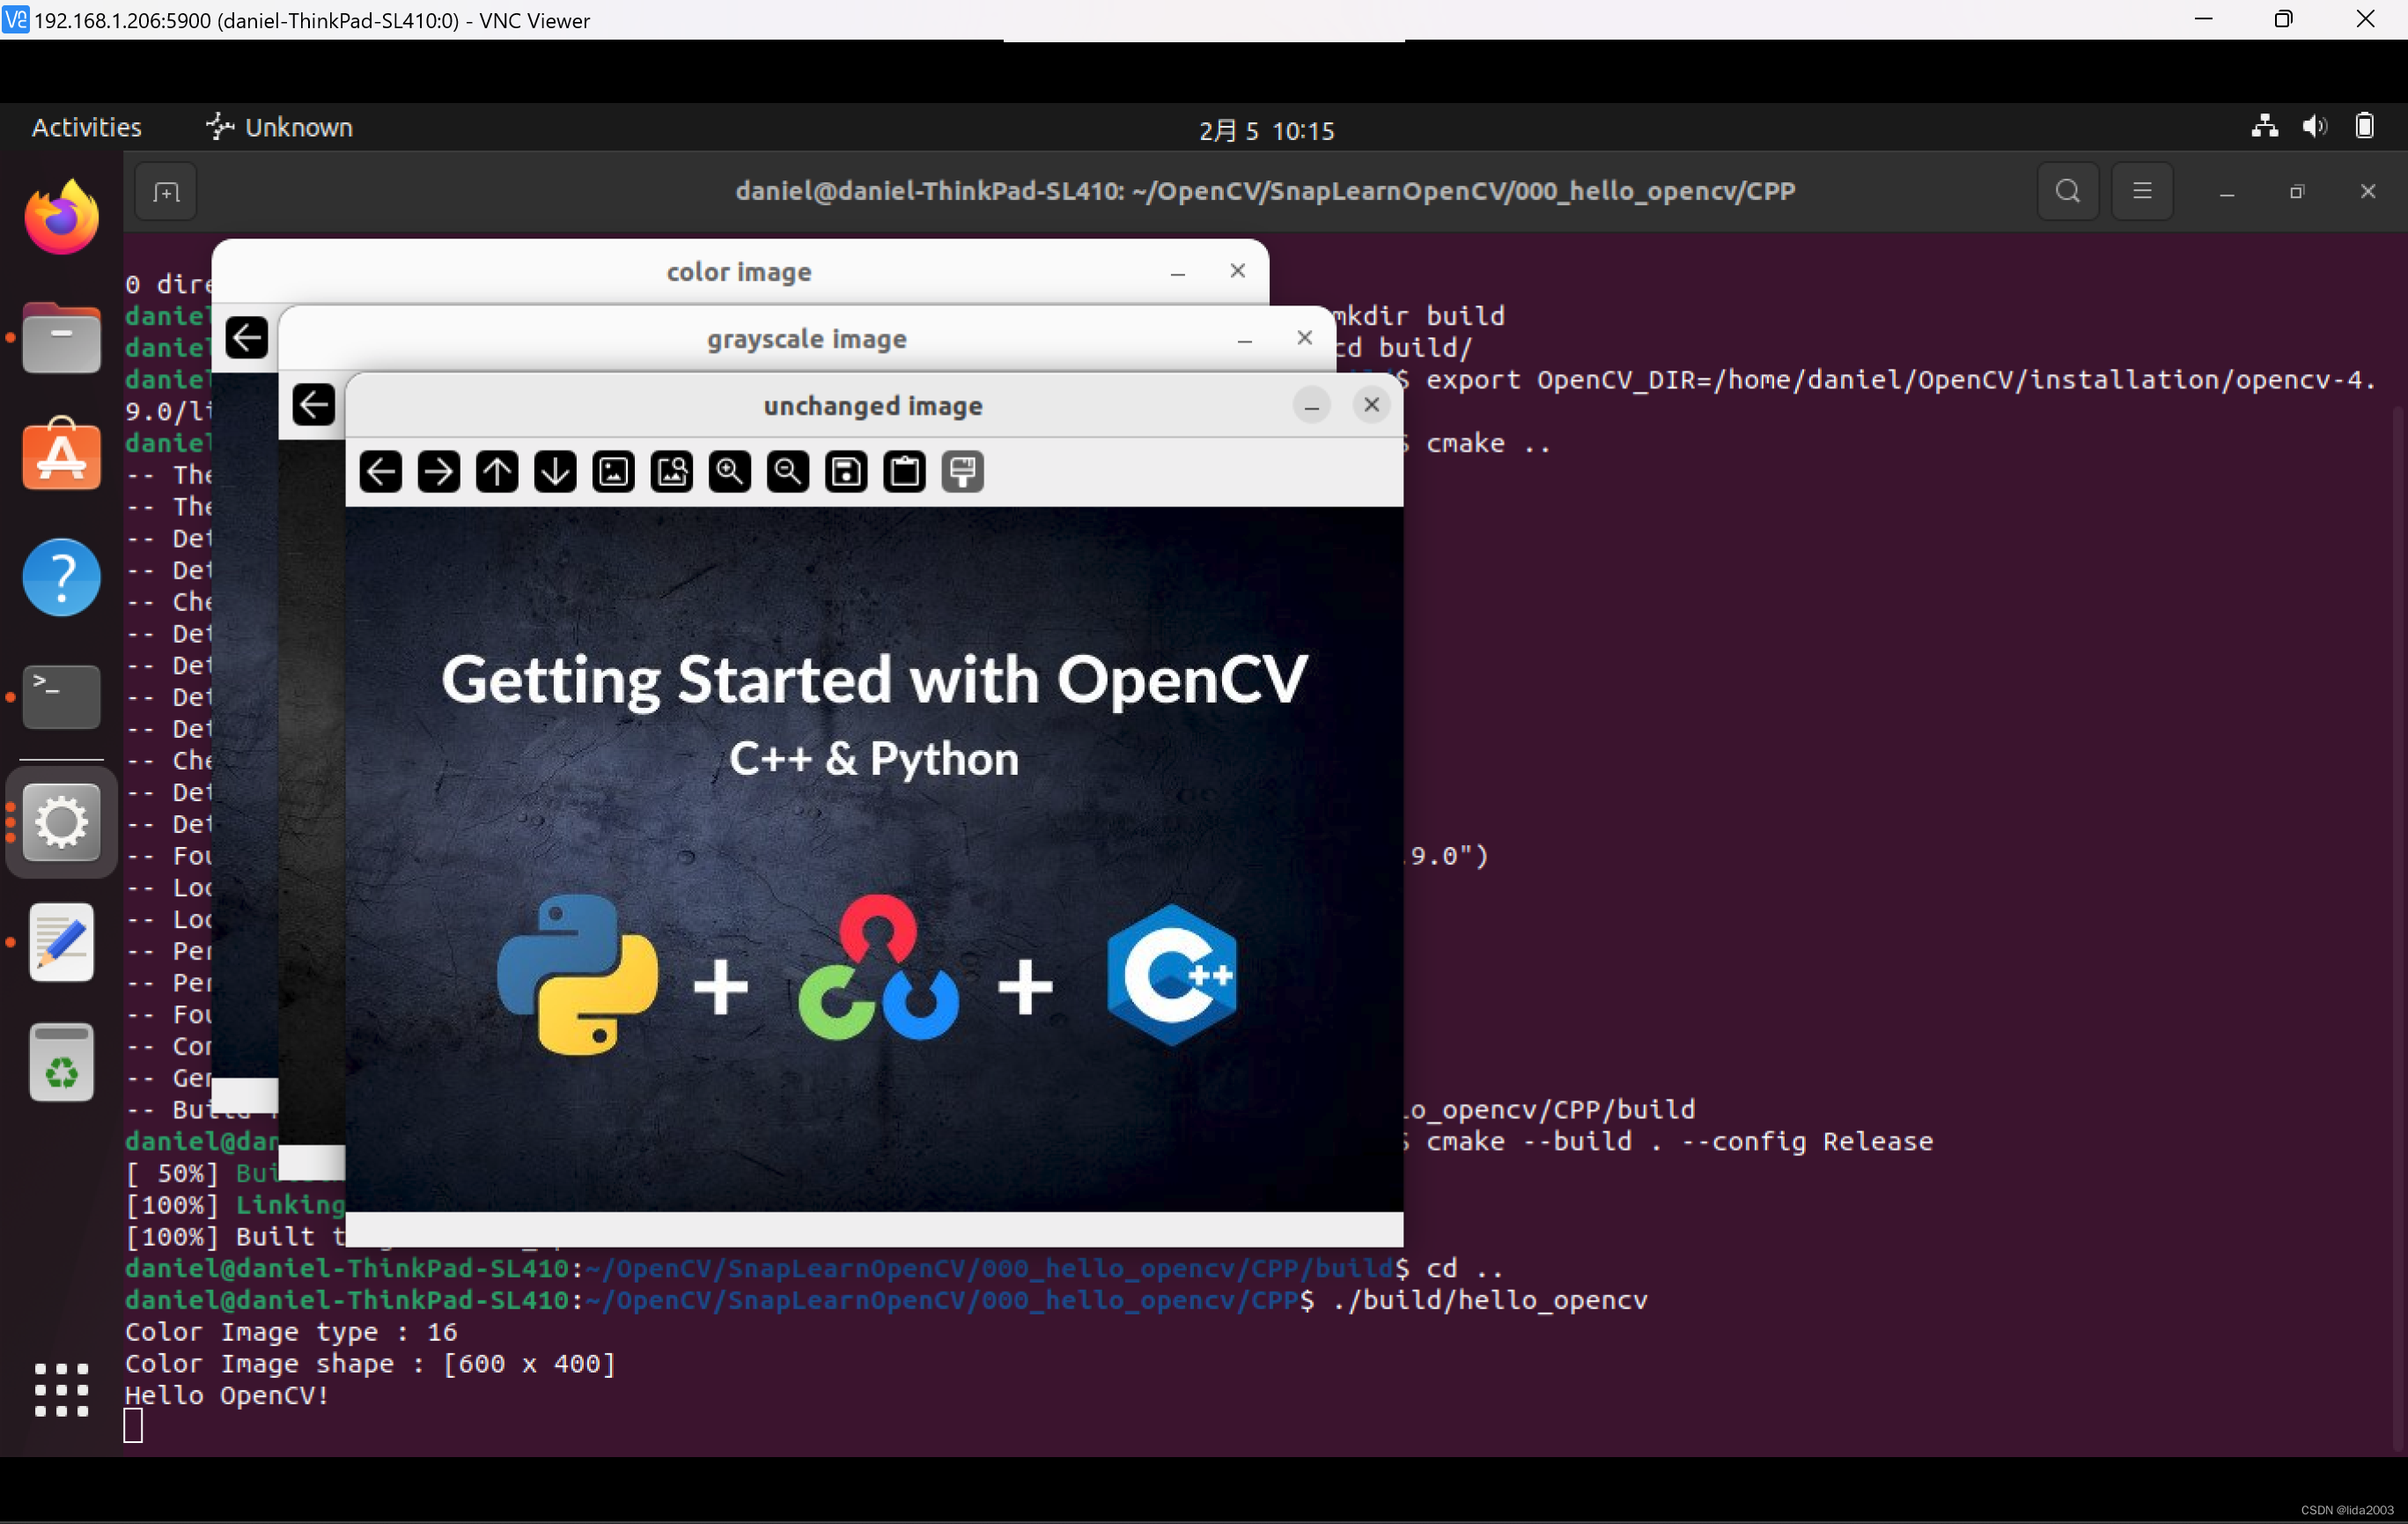The height and width of the screenshot is (1524, 2408).
Task: Click the fit image to window icon
Action: pos(671,471)
